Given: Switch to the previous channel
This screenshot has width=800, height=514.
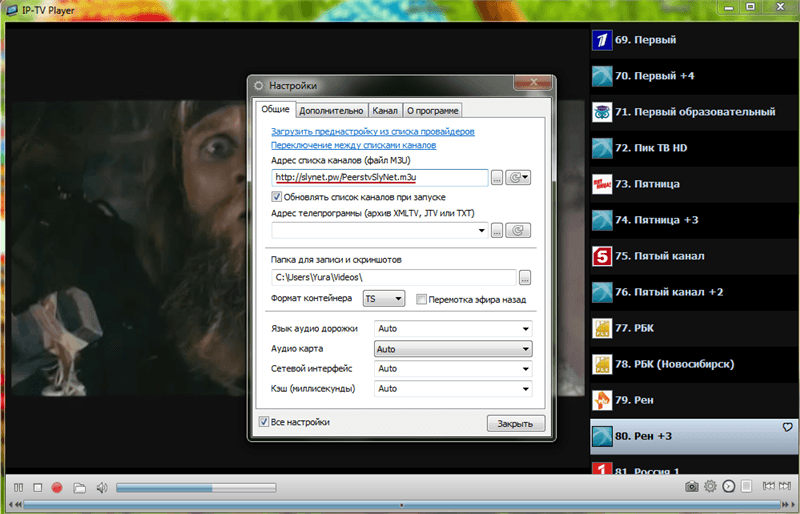Looking at the screenshot, I should [x=768, y=486].
